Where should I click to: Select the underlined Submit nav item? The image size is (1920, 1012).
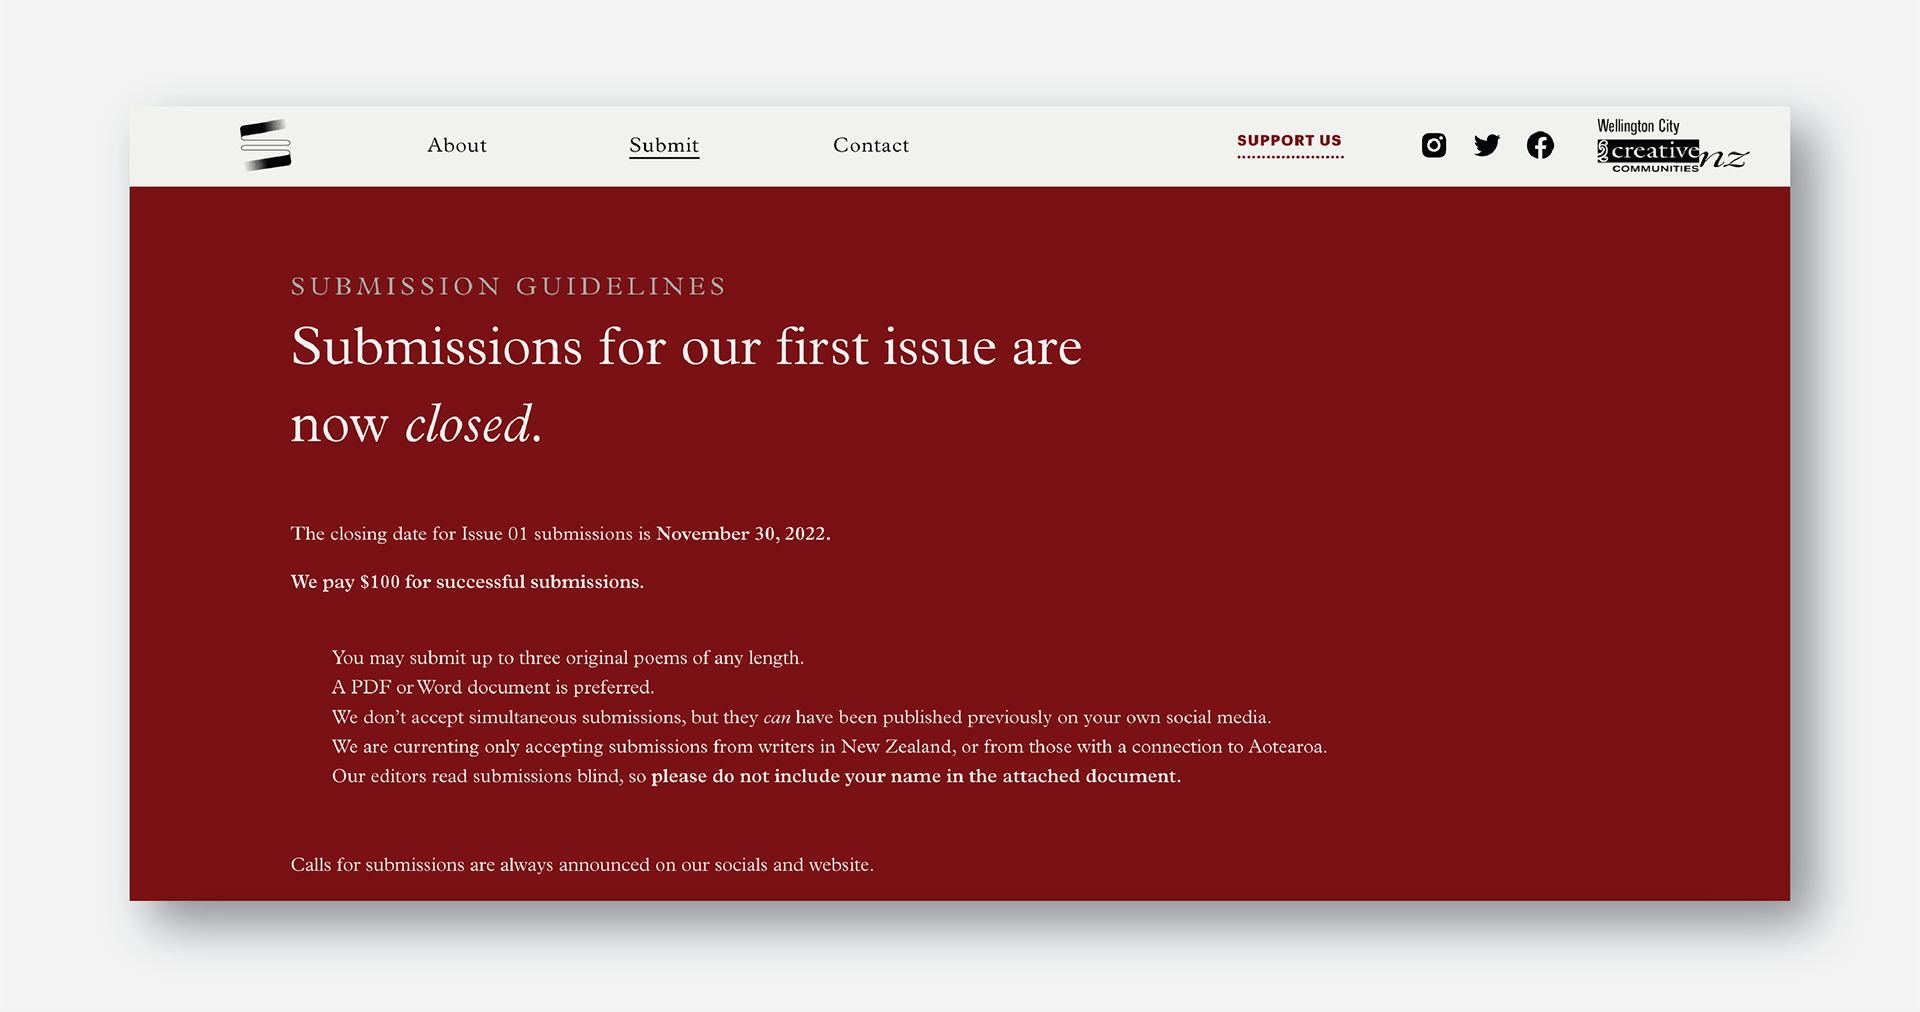point(664,145)
